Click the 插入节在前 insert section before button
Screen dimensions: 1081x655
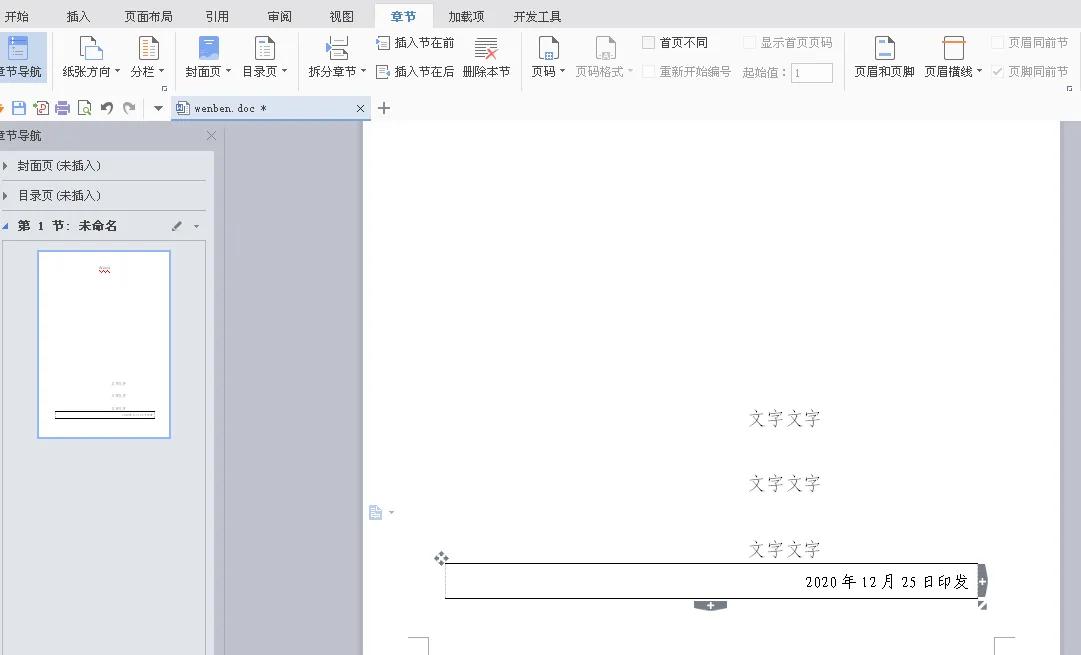(x=414, y=42)
